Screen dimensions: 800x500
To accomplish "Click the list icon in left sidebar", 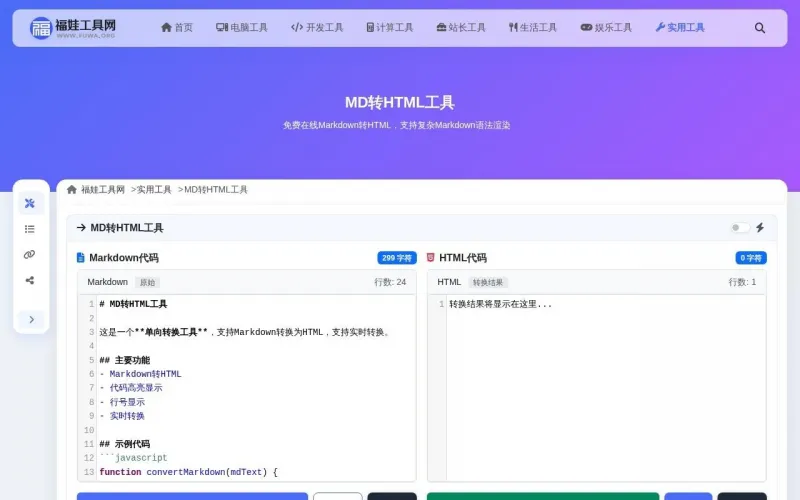I will point(30,229).
